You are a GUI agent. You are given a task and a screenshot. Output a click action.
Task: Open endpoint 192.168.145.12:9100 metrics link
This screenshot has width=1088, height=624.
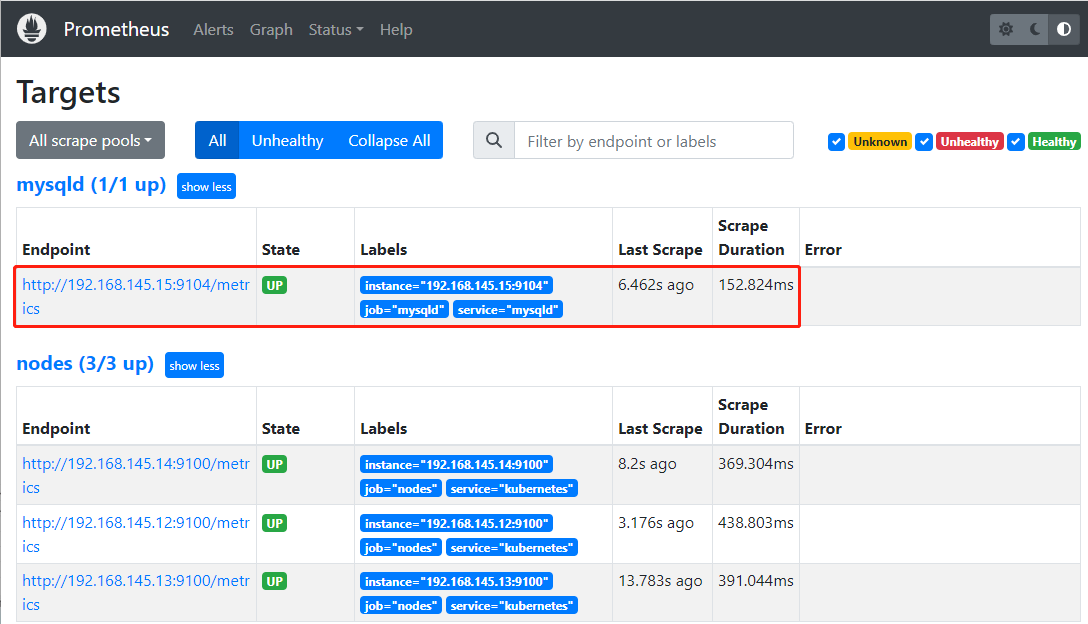point(136,534)
